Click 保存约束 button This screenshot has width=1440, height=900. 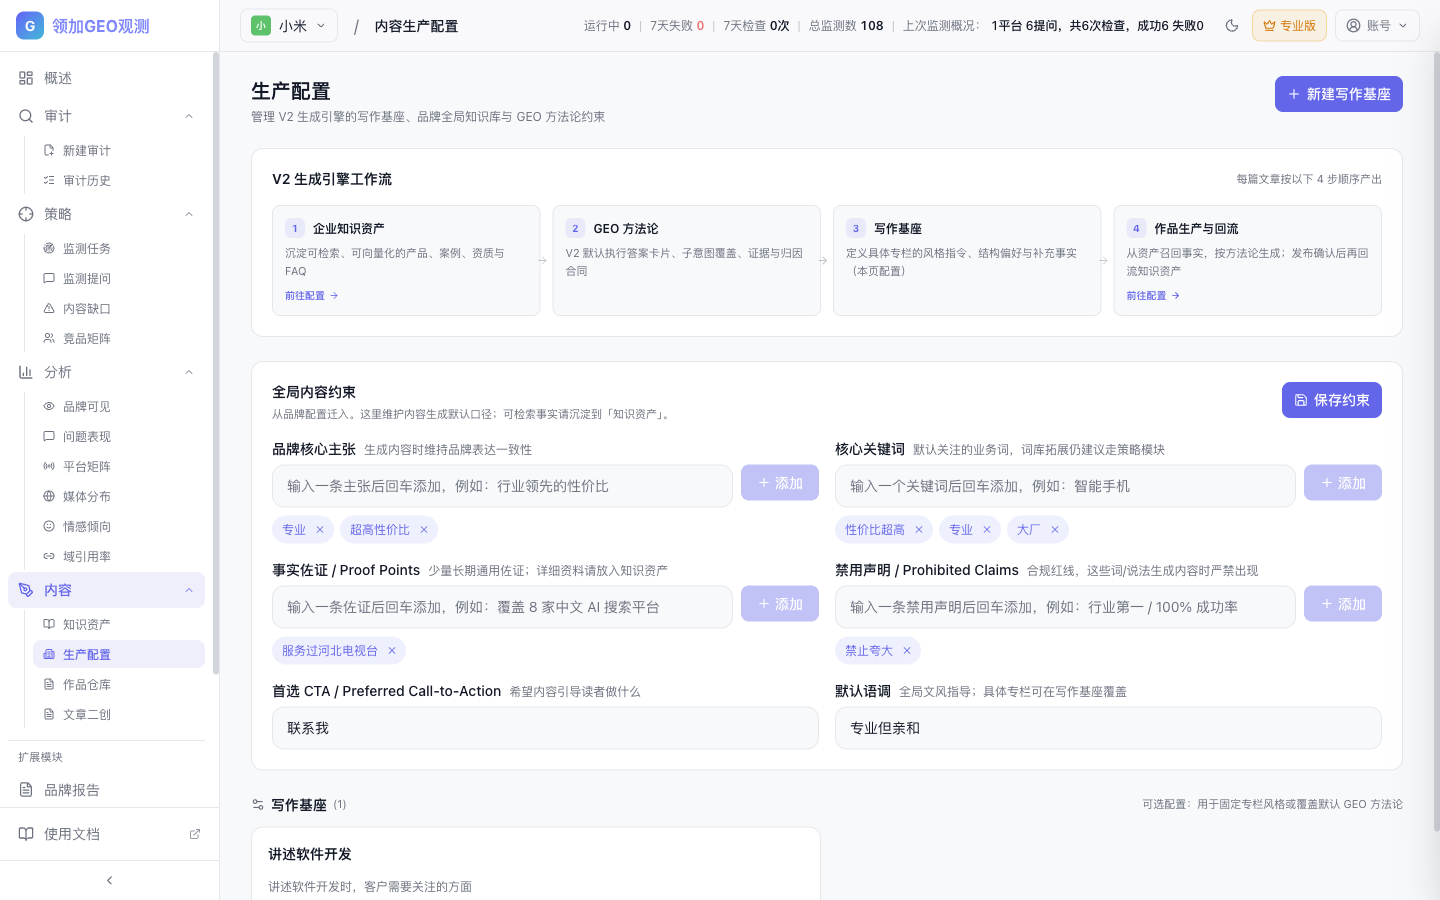coord(1332,400)
